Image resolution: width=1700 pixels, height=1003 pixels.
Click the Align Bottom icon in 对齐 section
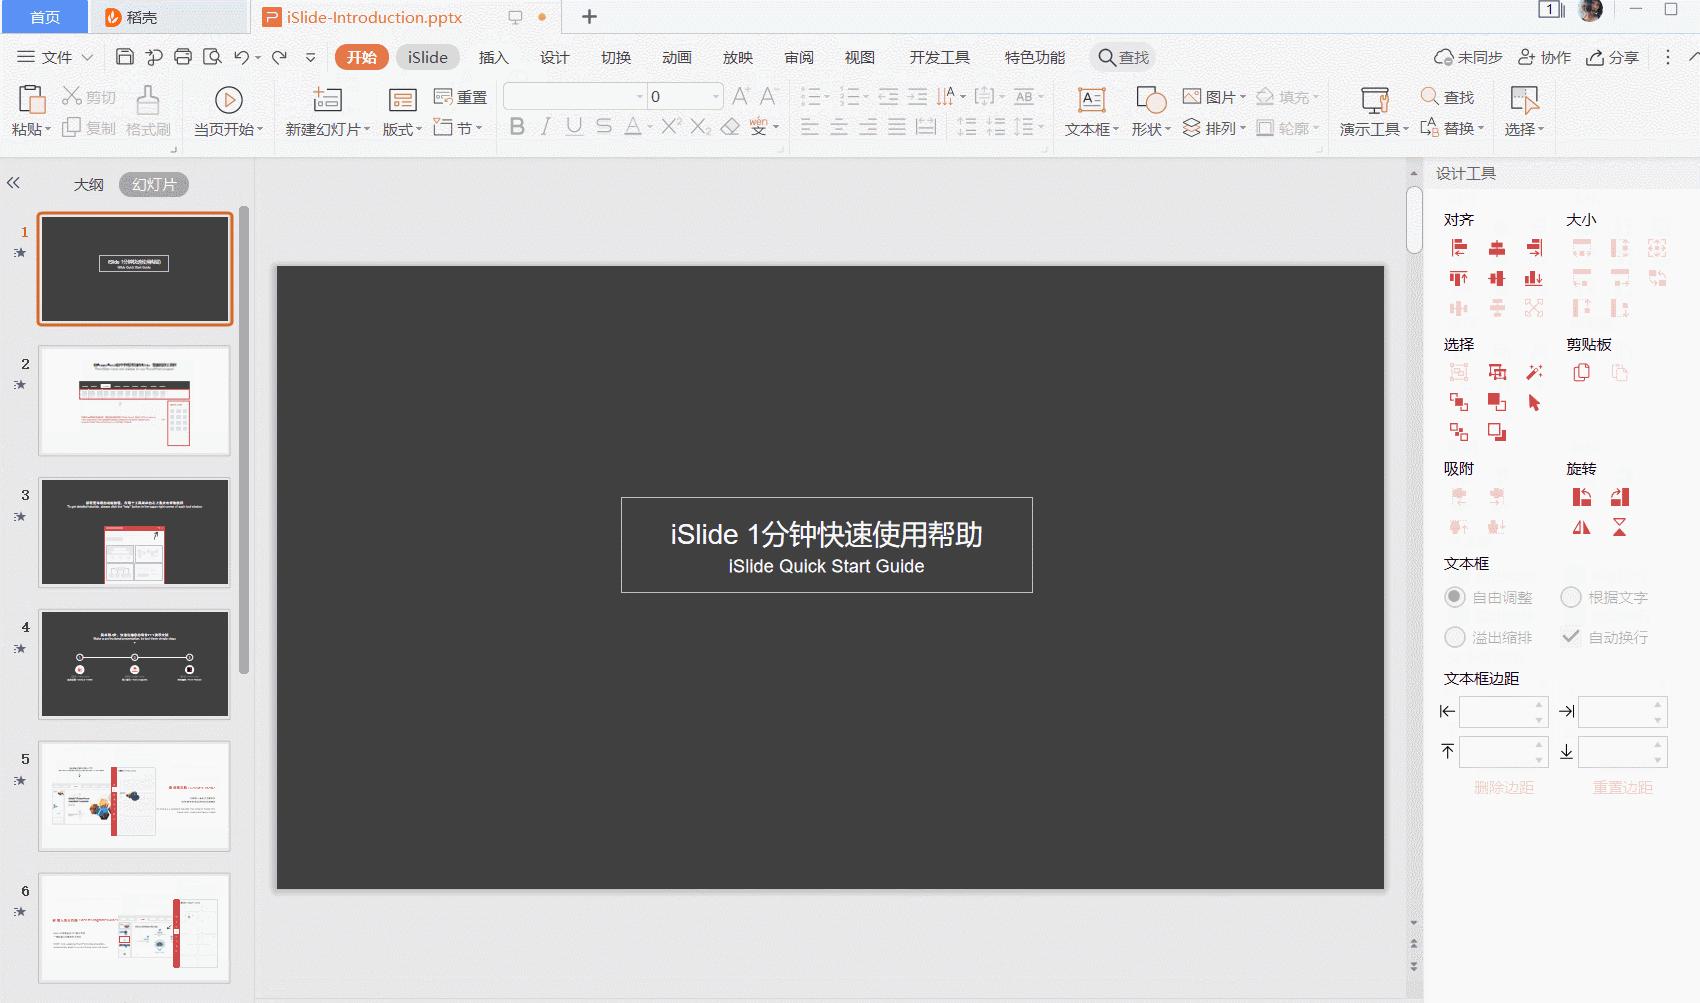coord(1534,278)
